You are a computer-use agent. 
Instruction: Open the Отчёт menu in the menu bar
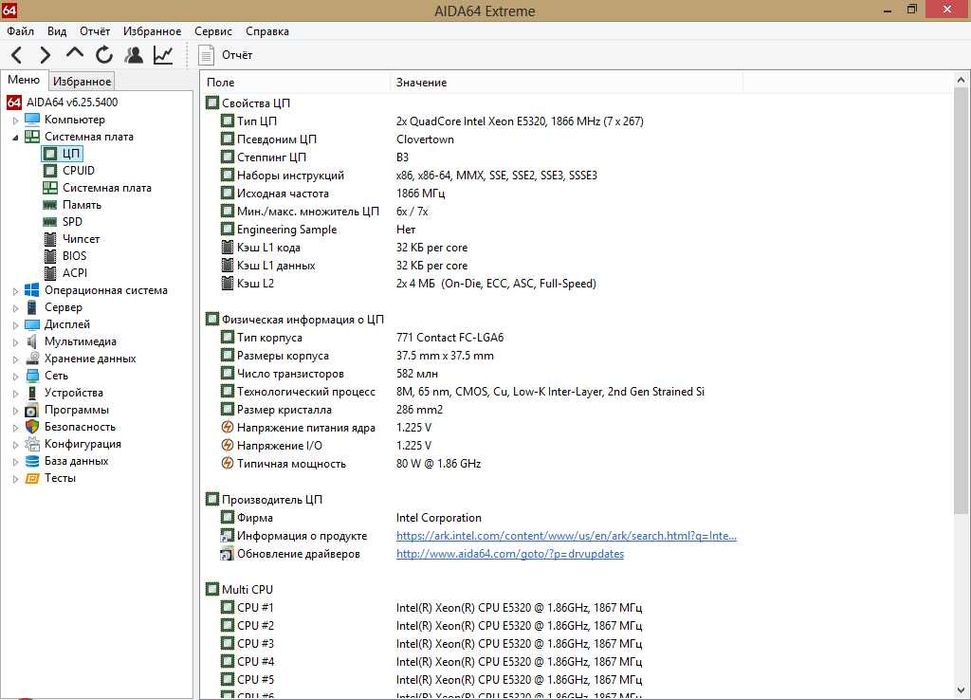(95, 31)
